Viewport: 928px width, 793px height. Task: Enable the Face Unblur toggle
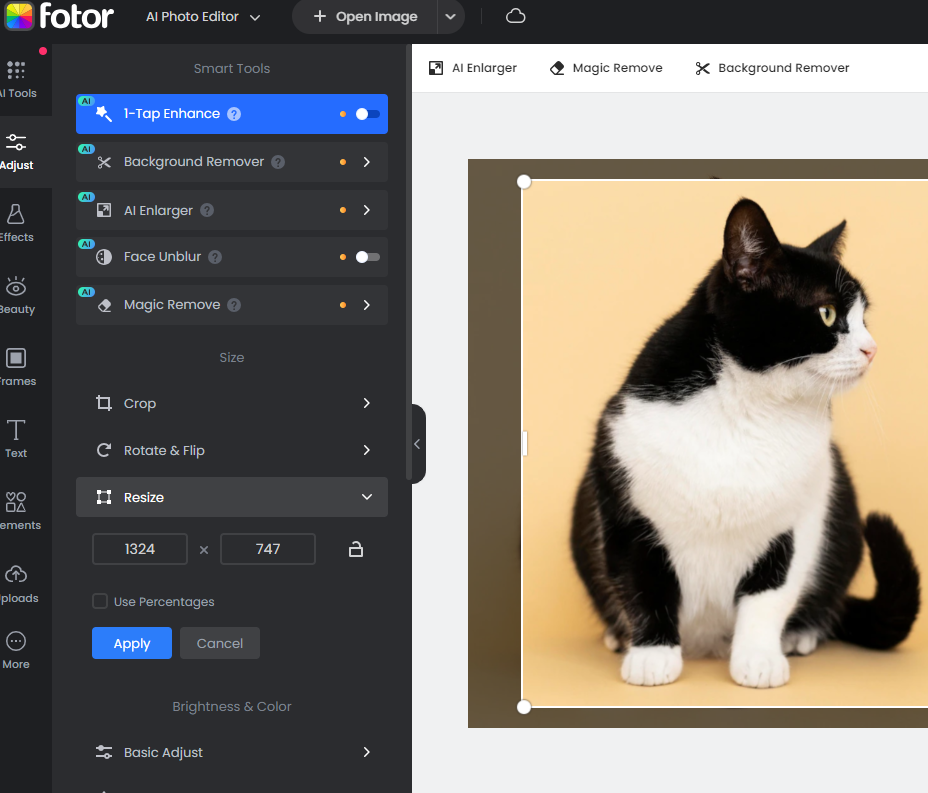pyautogui.click(x=366, y=257)
